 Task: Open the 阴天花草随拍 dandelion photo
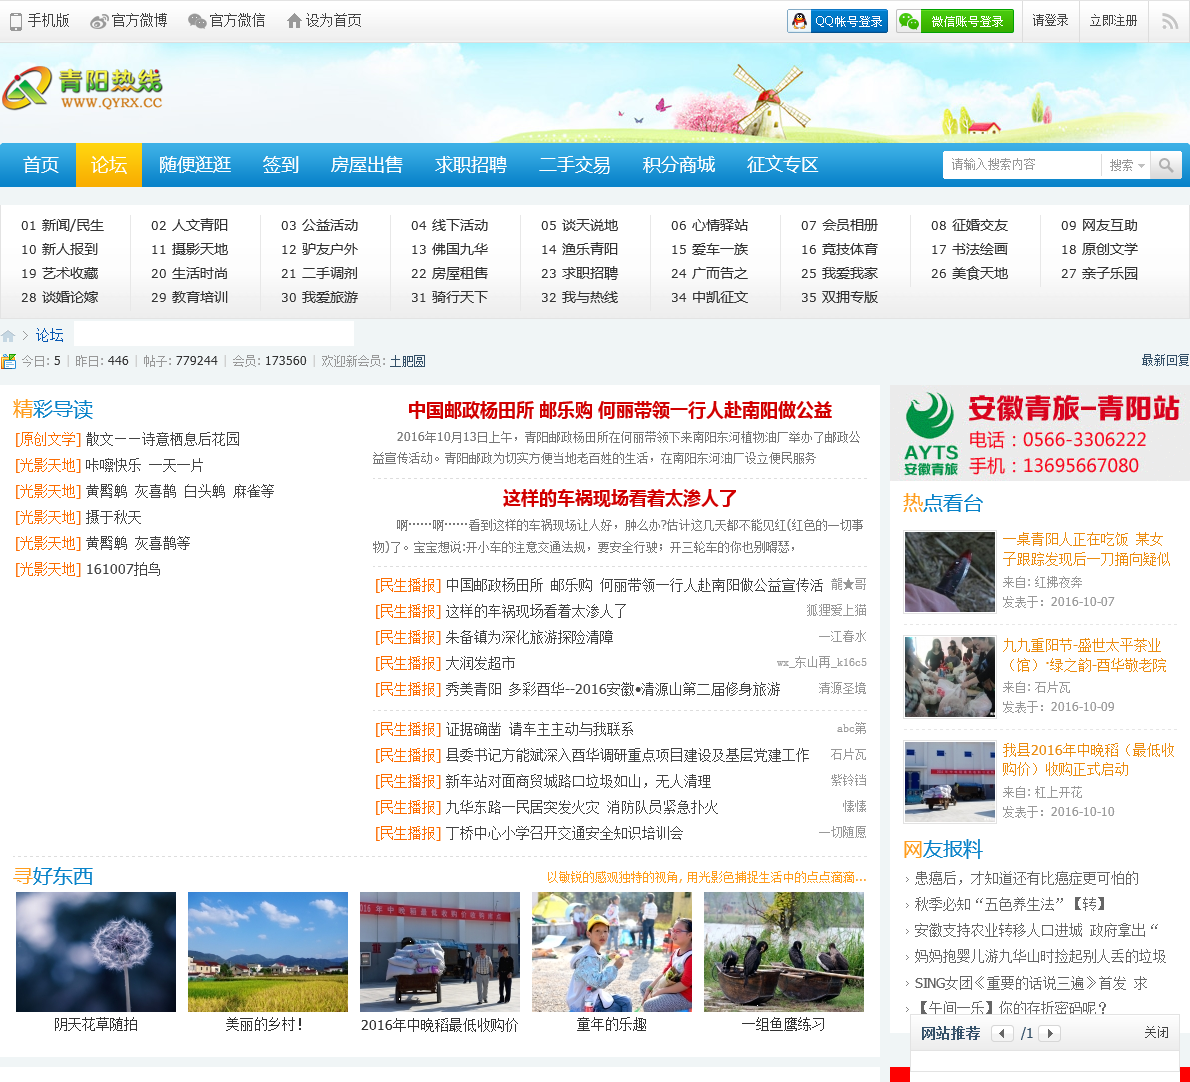click(96, 951)
